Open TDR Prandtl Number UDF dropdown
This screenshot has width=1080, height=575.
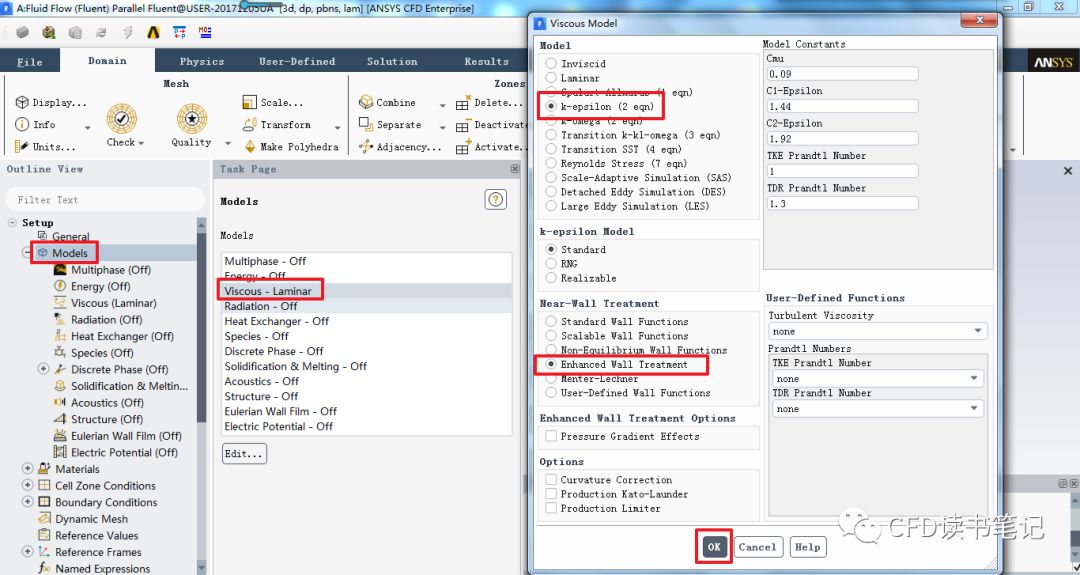878,408
